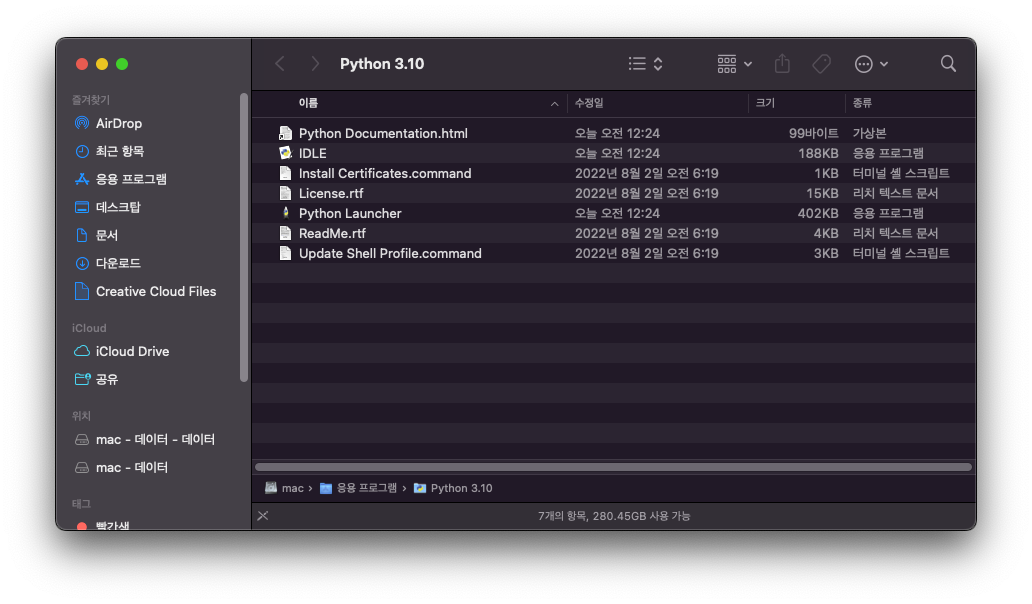Select the License.rtf file name
Screen dimensions: 1032x604
coord(331,193)
